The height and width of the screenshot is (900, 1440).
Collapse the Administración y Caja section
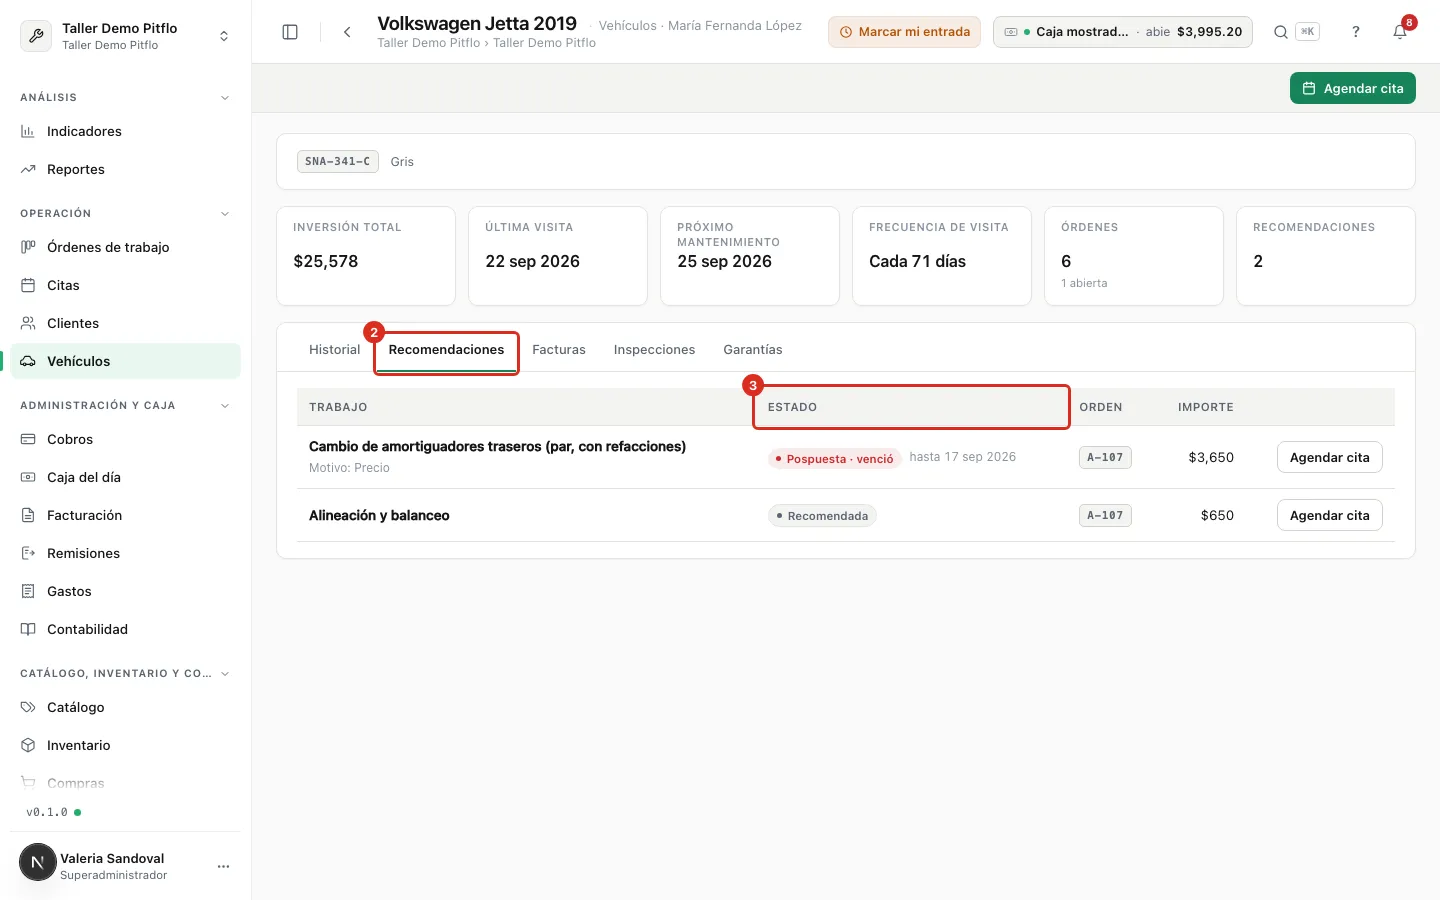[x=225, y=406]
